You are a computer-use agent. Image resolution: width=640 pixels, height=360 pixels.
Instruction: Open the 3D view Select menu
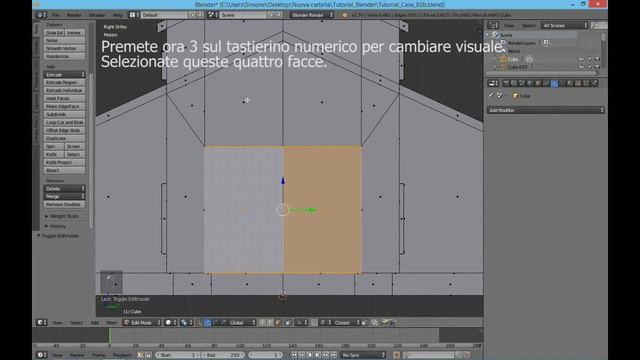coord(76,322)
